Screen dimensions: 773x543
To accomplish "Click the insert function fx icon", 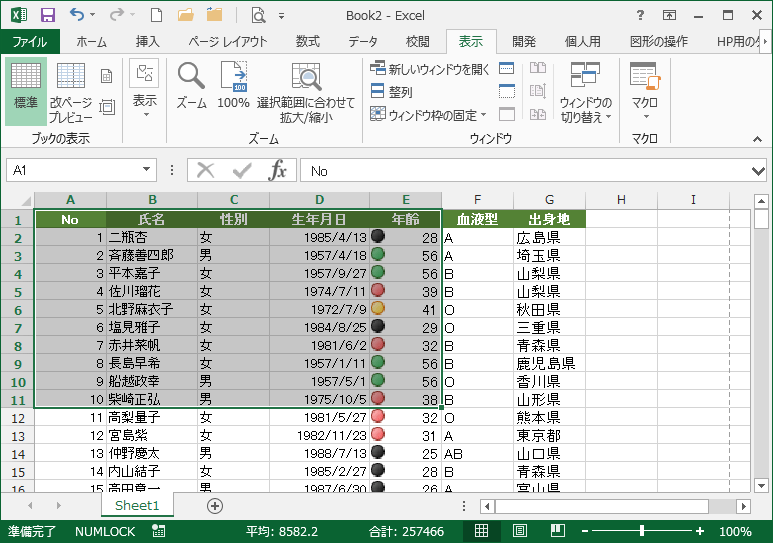I will click(x=278, y=171).
